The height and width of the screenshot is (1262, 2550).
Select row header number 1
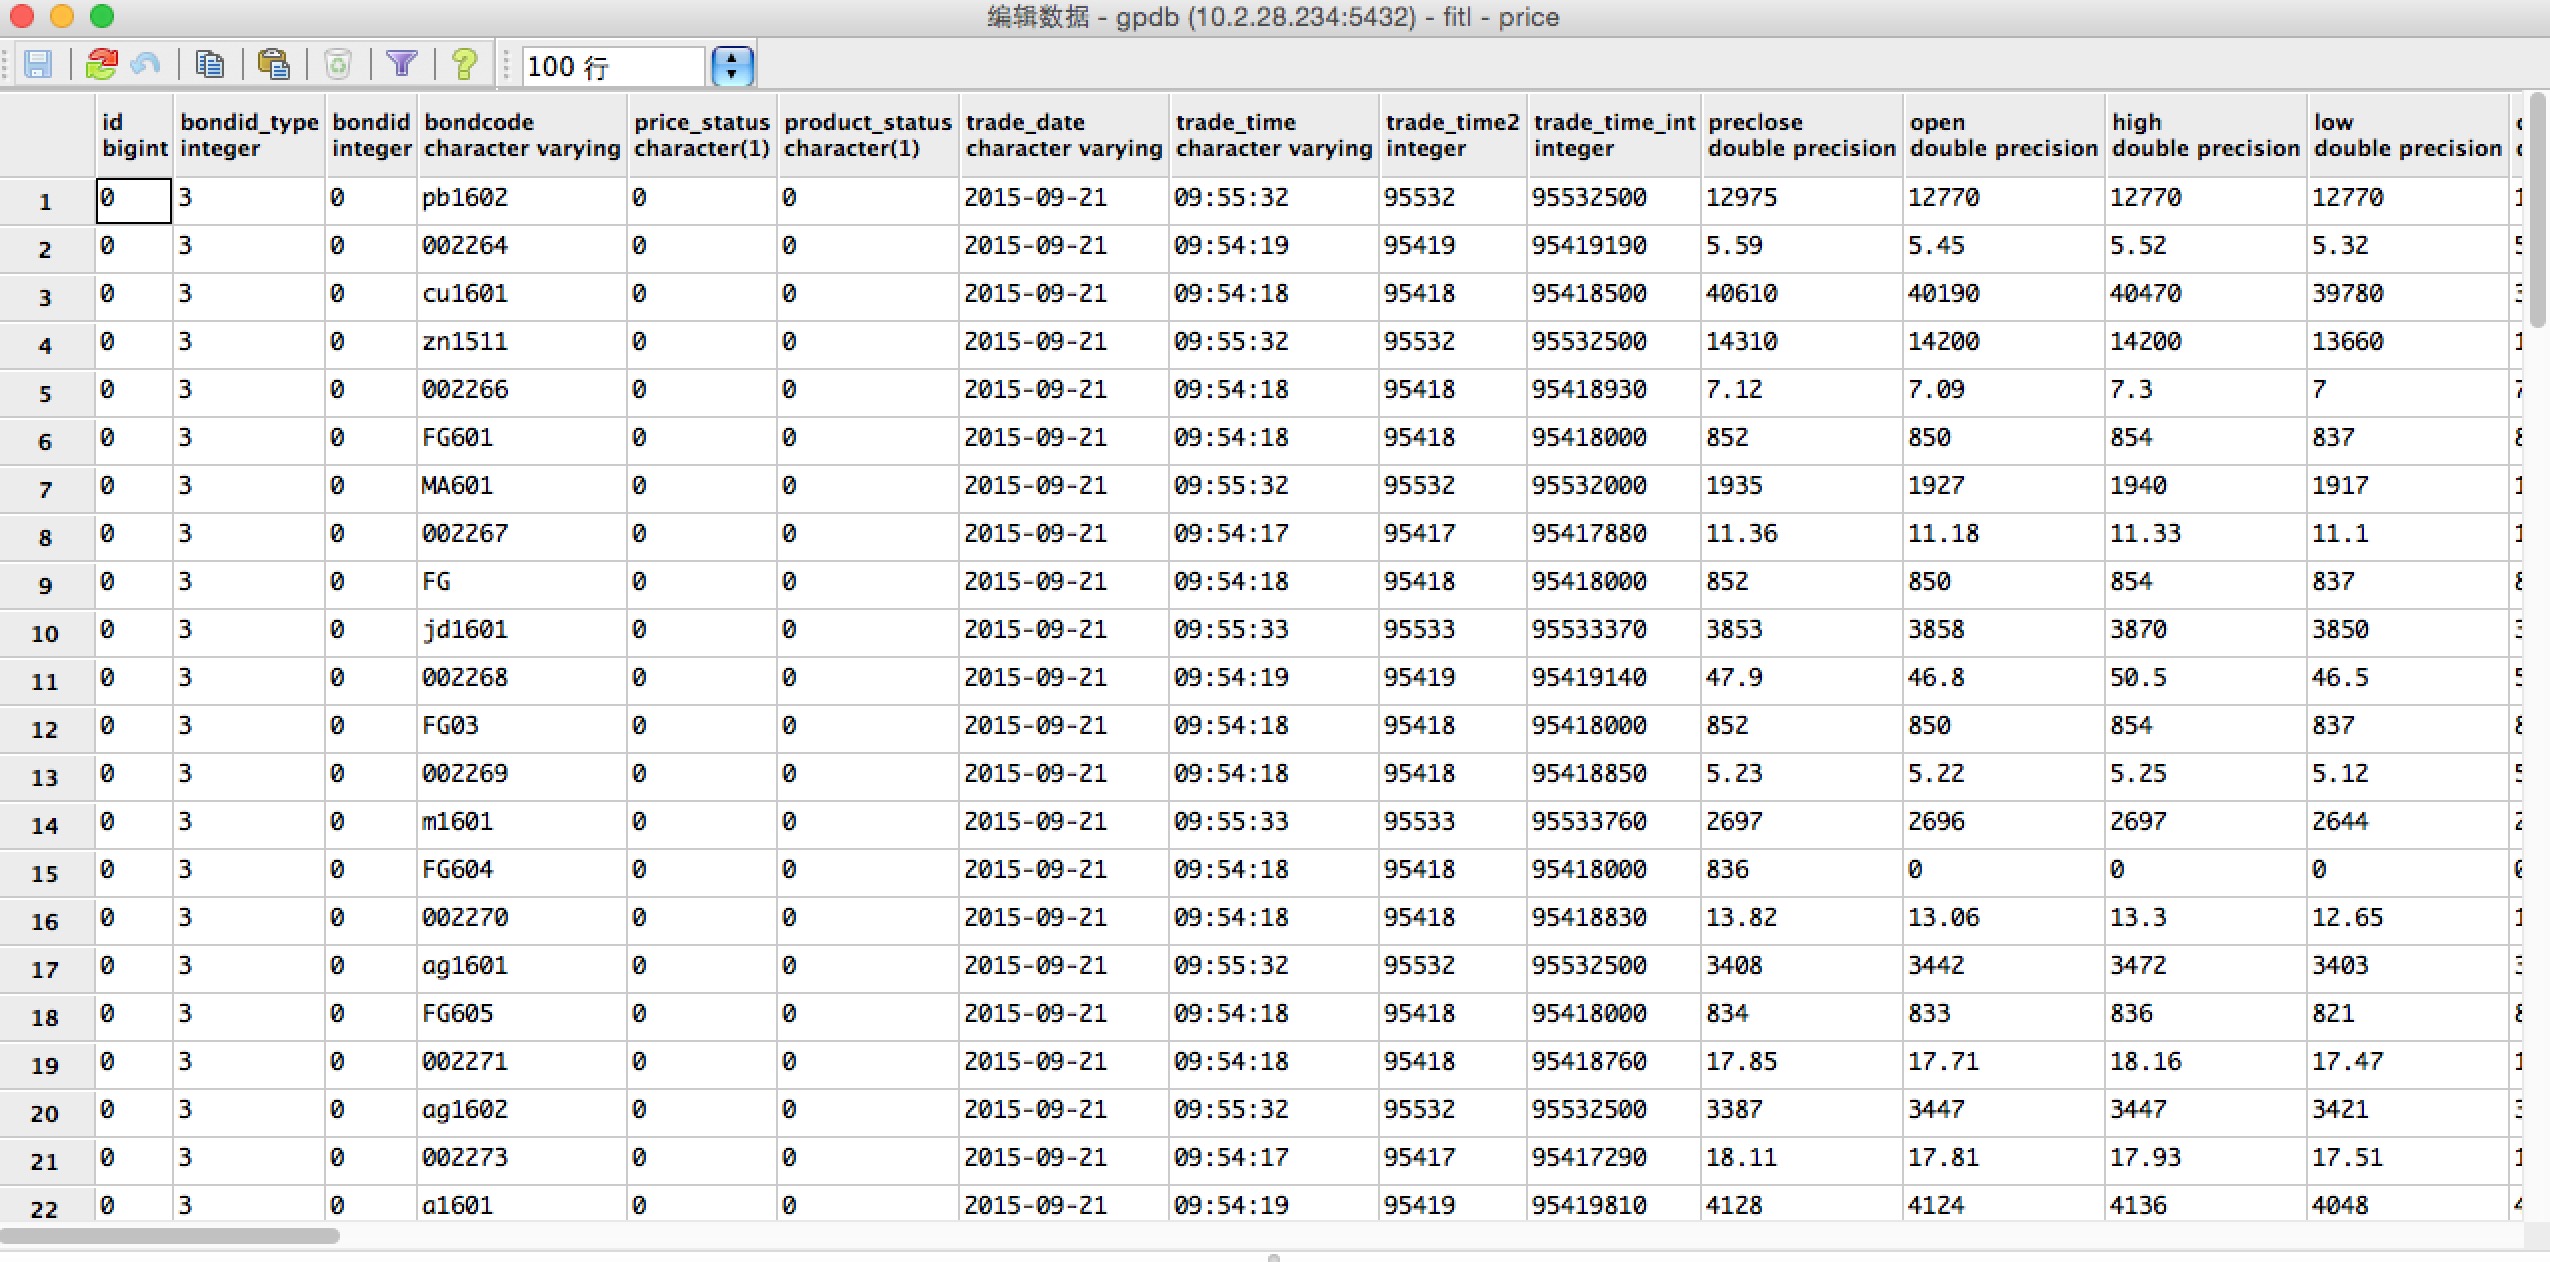tap(46, 202)
